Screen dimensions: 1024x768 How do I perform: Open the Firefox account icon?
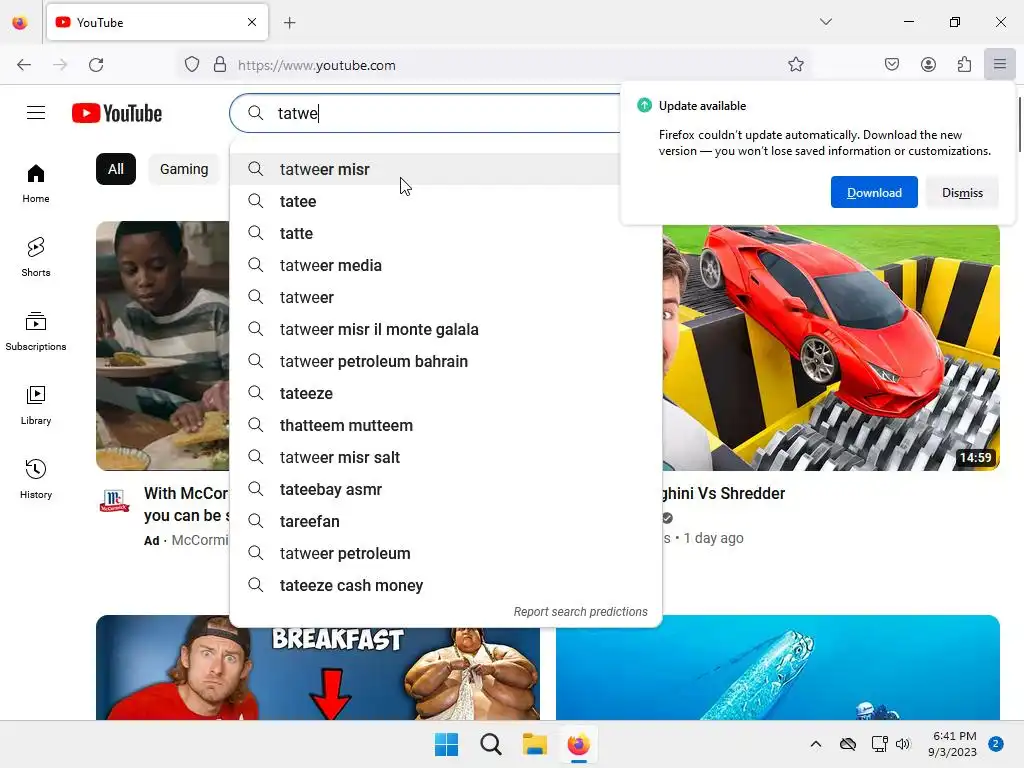(x=928, y=65)
